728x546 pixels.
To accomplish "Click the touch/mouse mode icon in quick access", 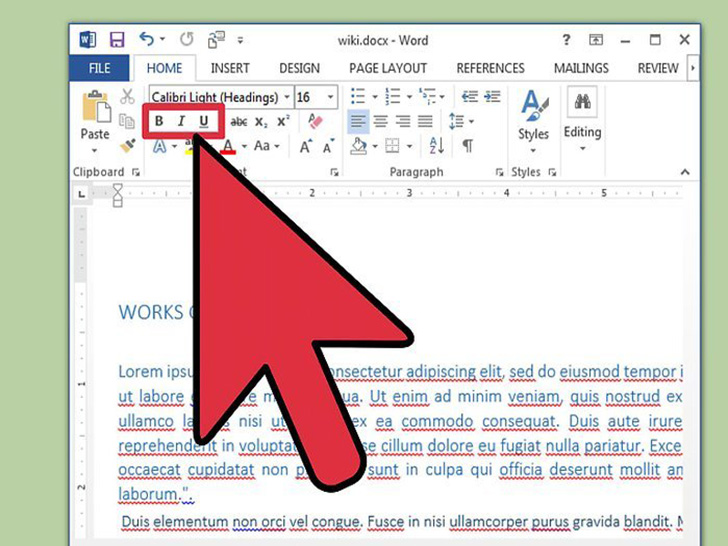I will 216,40.
